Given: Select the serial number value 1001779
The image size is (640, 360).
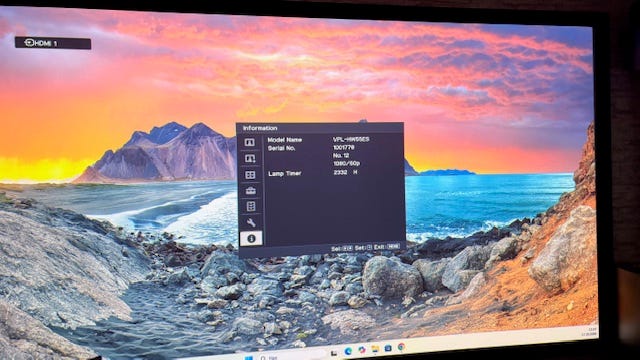Looking at the screenshot, I should (344, 147).
